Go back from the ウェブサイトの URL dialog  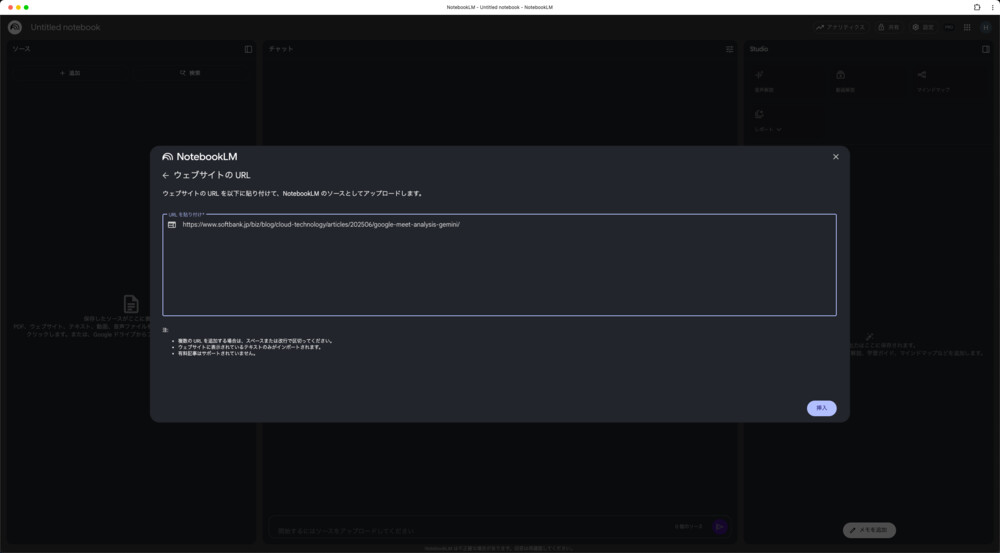[x=166, y=175]
